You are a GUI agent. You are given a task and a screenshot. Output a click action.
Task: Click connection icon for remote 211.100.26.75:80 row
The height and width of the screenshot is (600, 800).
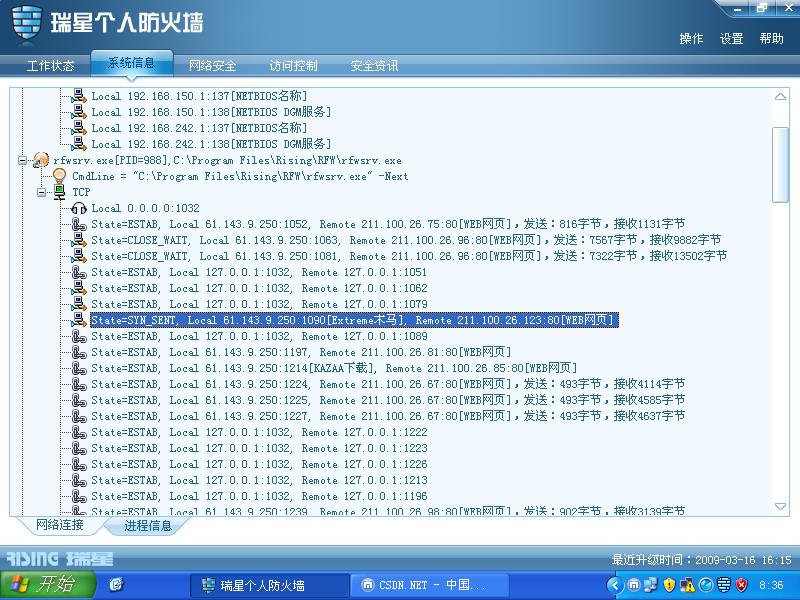(79, 224)
